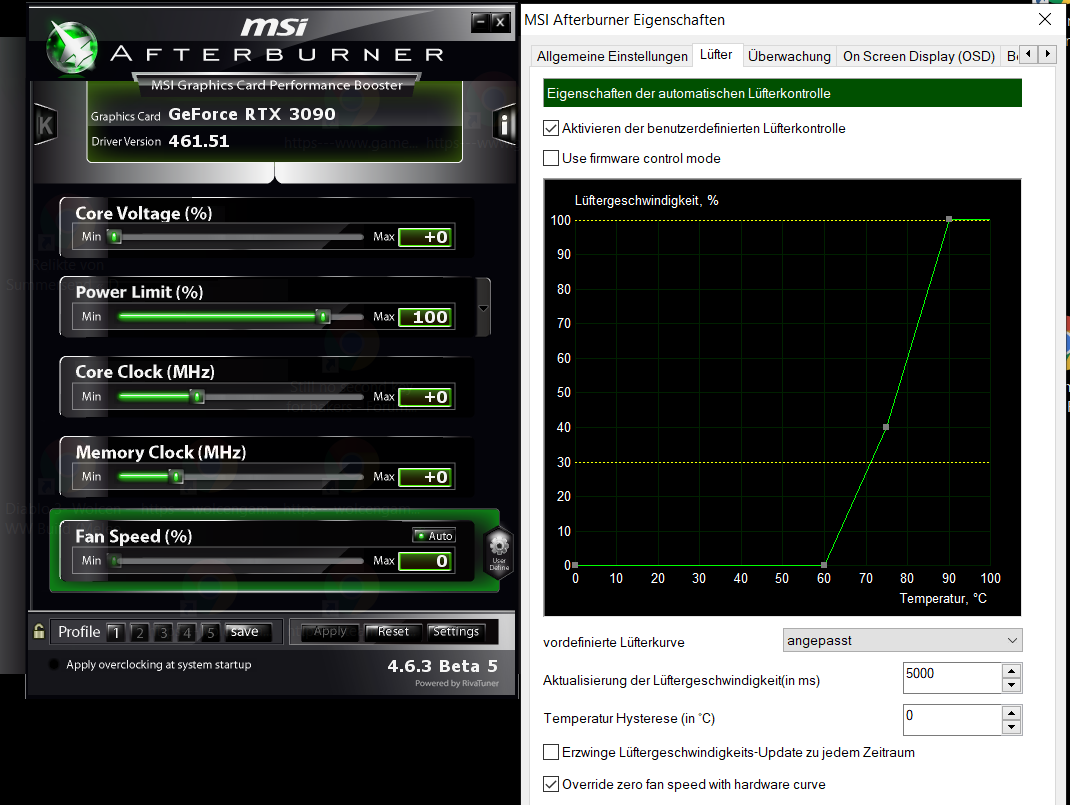Toggle the profile lock padlock icon
The height and width of the screenshot is (805, 1070).
39,632
